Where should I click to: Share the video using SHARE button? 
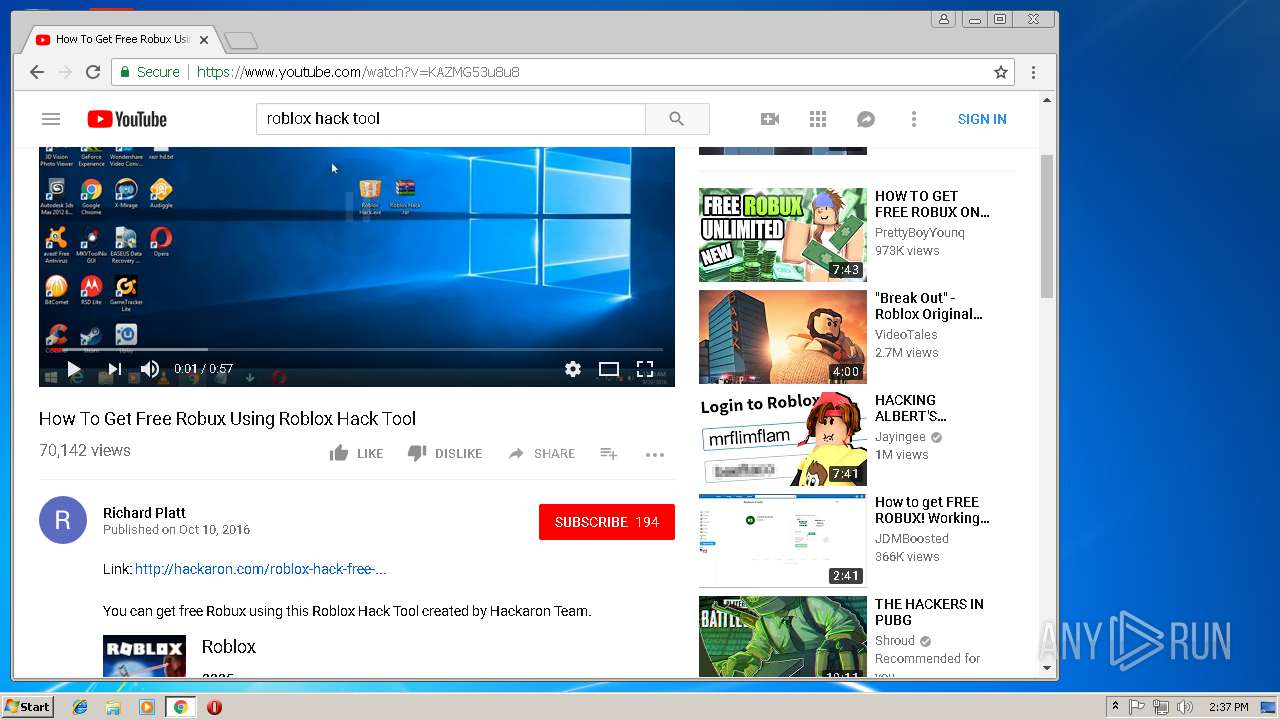coord(541,453)
